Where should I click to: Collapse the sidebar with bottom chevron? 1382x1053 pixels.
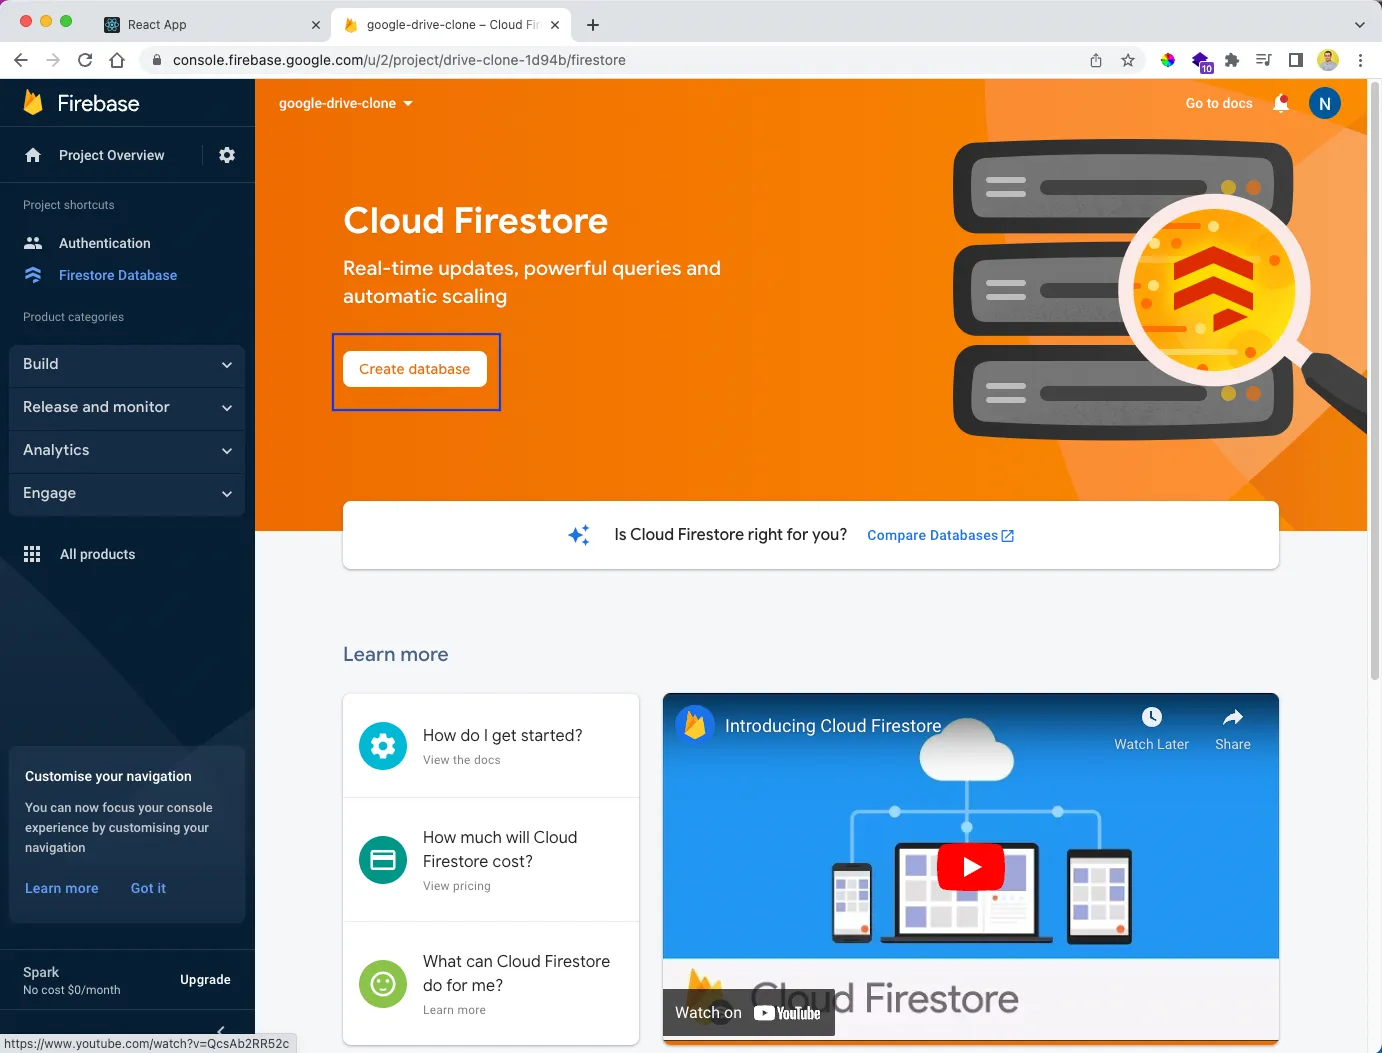(x=221, y=1029)
